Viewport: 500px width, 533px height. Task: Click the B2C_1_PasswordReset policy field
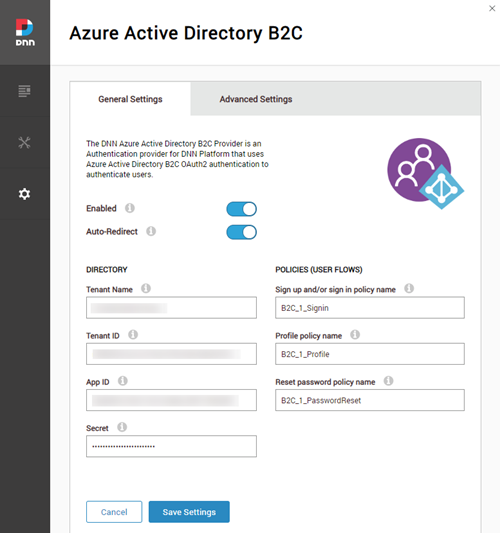pyautogui.click(x=370, y=400)
